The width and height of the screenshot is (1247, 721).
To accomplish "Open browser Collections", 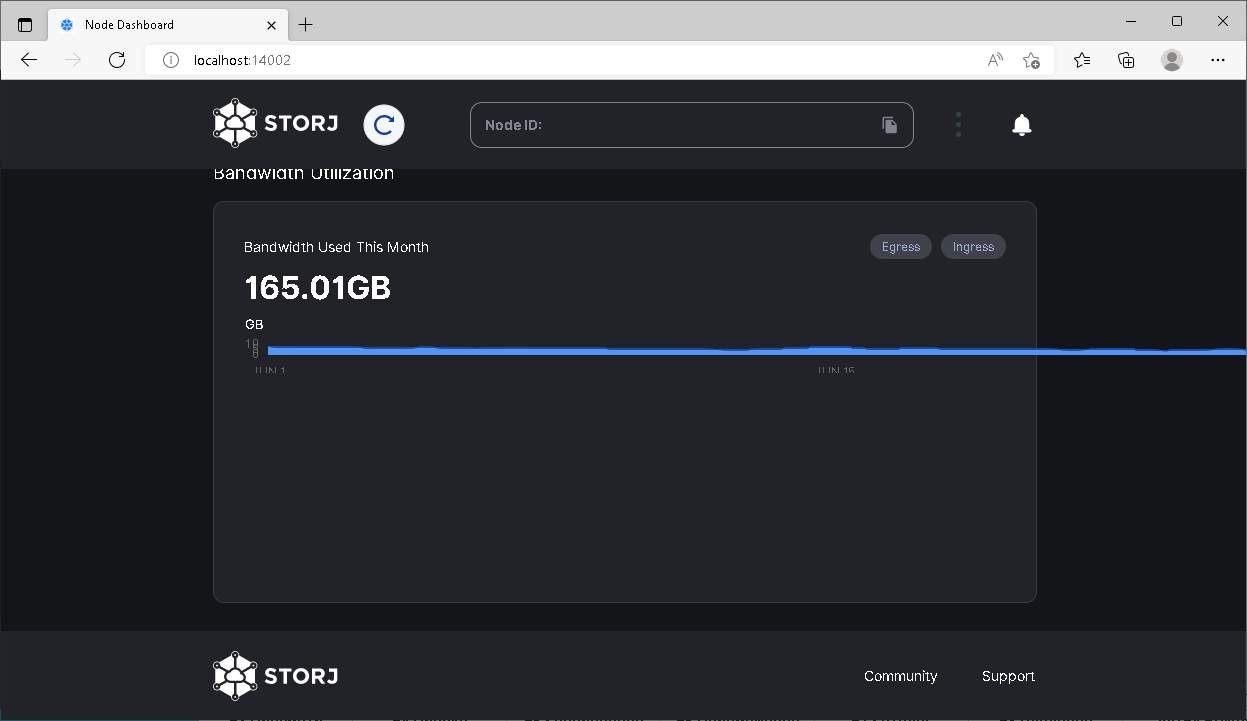I will point(1126,60).
